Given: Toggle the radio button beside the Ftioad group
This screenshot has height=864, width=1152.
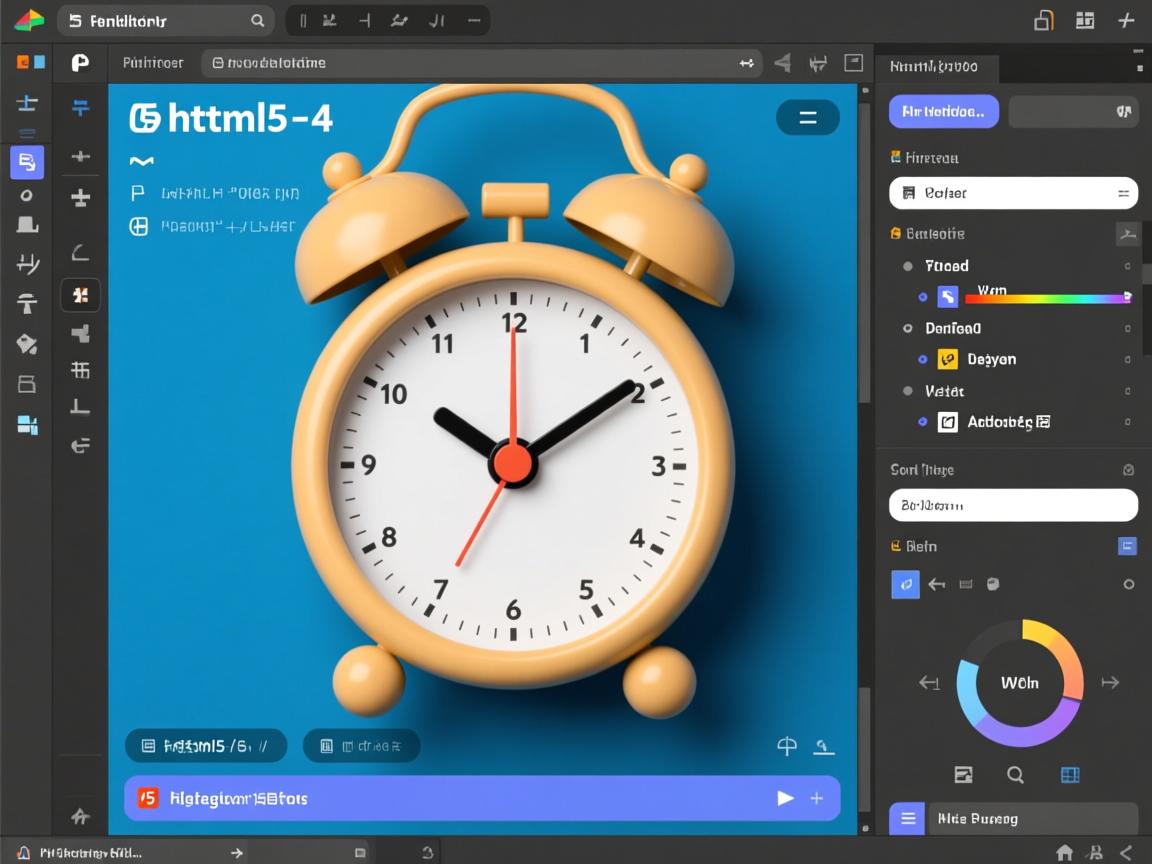Looking at the screenshot, I should tap(908, 266).
